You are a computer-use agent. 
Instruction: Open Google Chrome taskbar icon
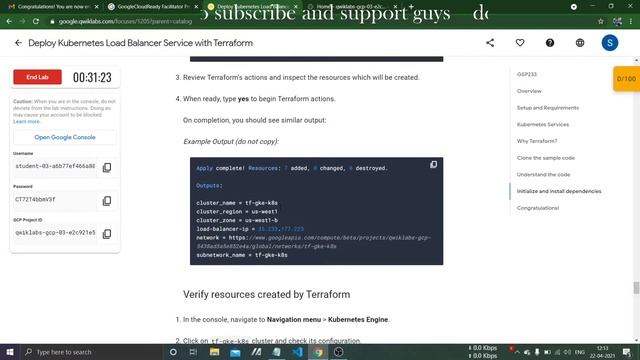318,352
